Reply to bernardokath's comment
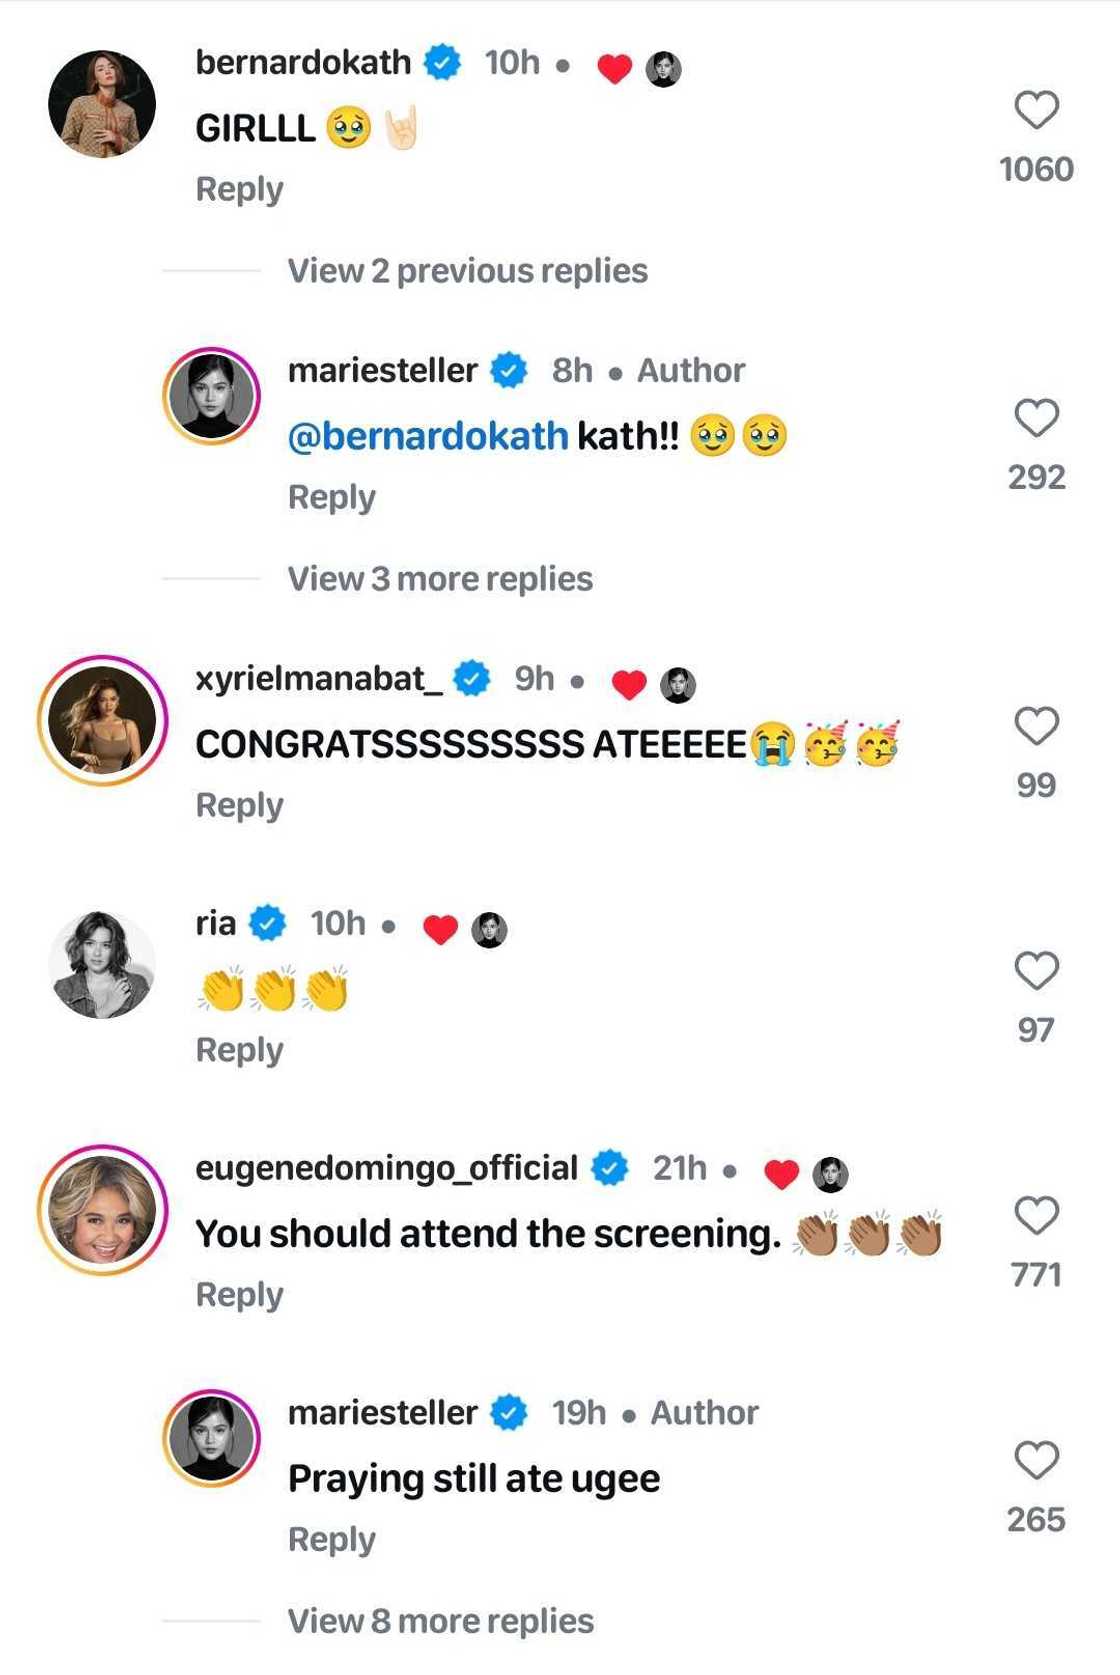This screenshot has width=1120, height=1675. point(239,189)
